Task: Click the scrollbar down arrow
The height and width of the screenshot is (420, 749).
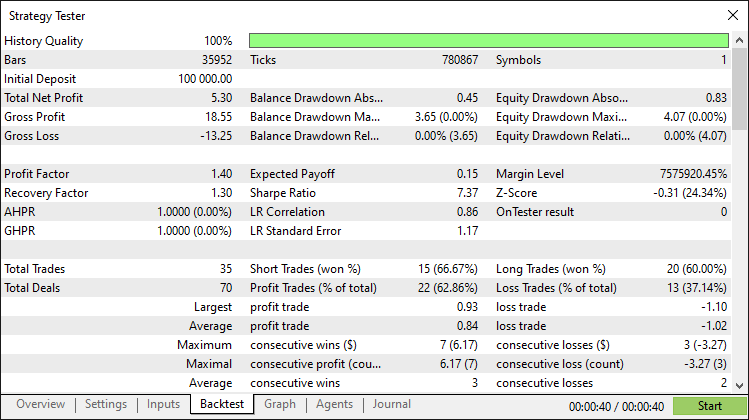Action: 740,385
